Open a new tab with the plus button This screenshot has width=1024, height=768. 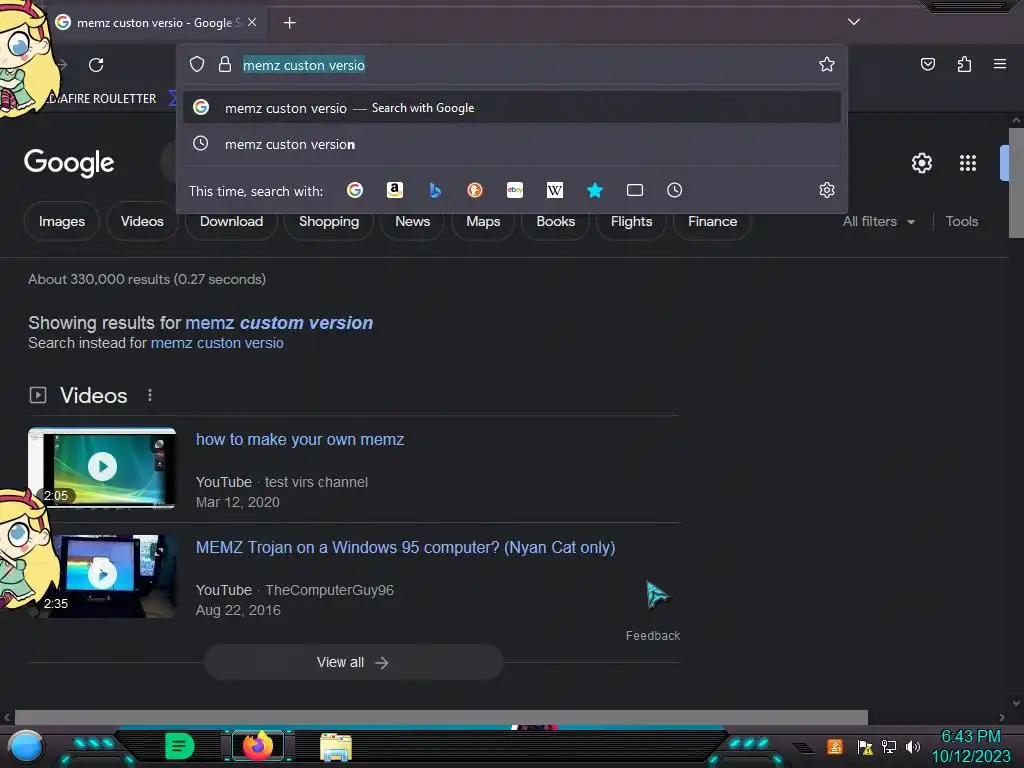coord(289,23)
